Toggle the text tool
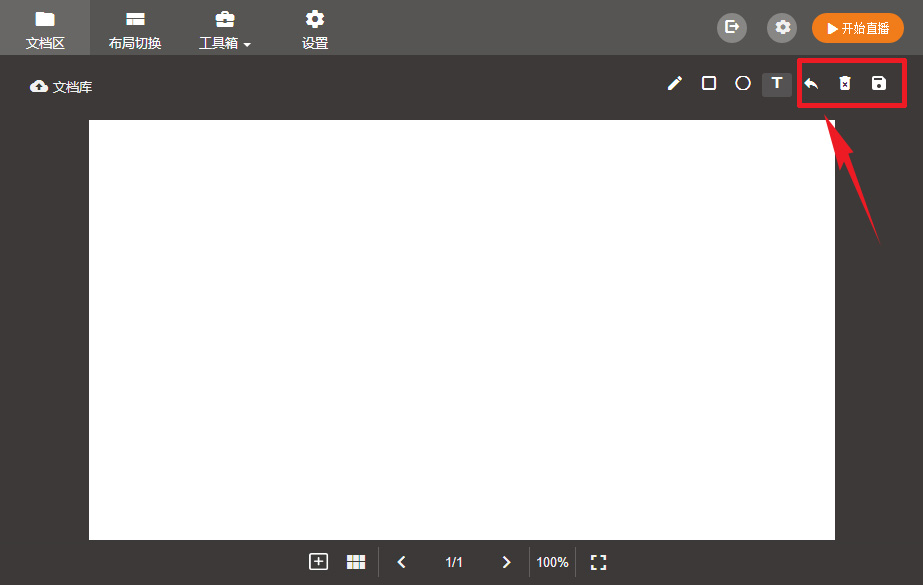 (777, 84)
